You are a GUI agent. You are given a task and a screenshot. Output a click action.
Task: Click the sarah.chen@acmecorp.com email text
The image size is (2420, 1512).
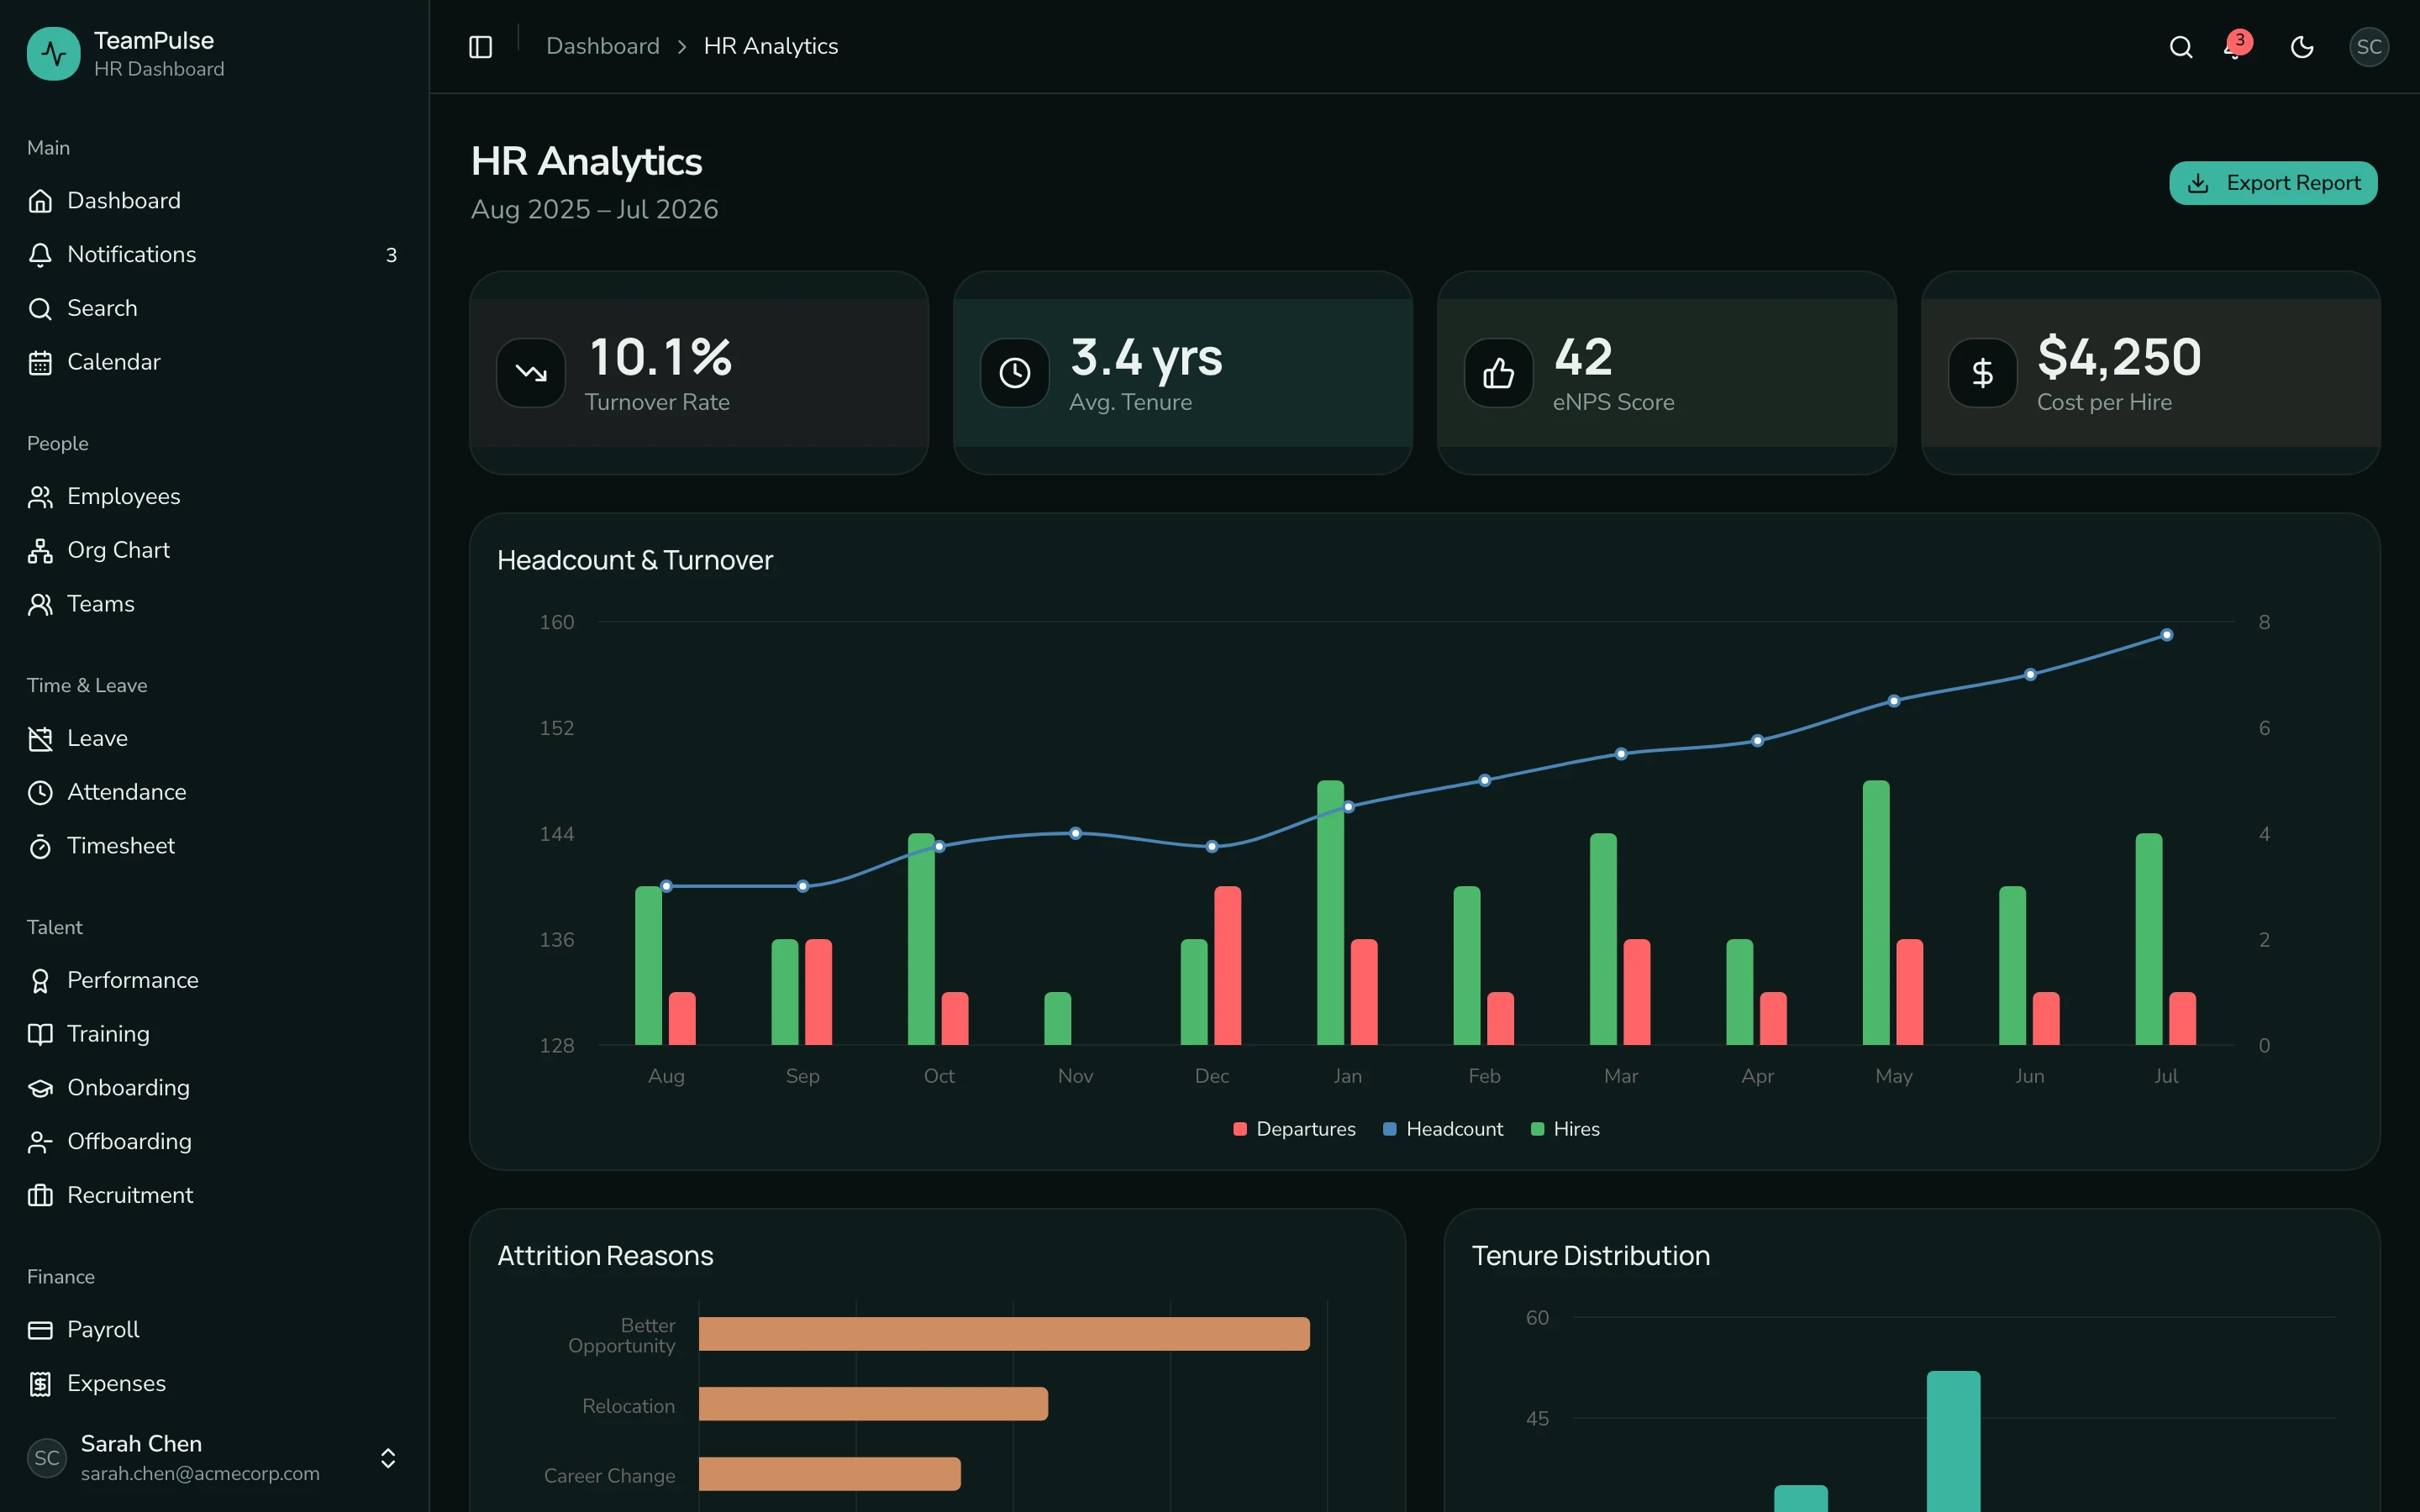[x=200, y=1473]
